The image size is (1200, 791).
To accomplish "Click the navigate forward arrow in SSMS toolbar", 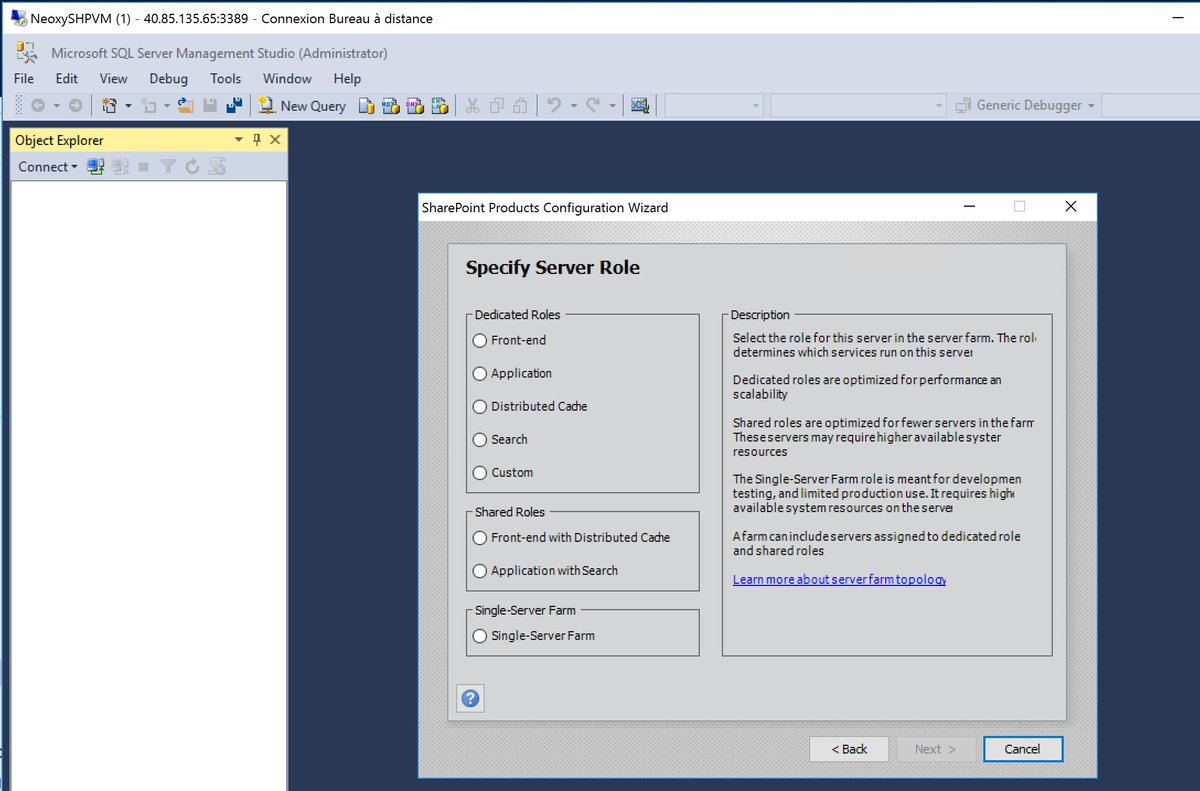I will point(75,105).
